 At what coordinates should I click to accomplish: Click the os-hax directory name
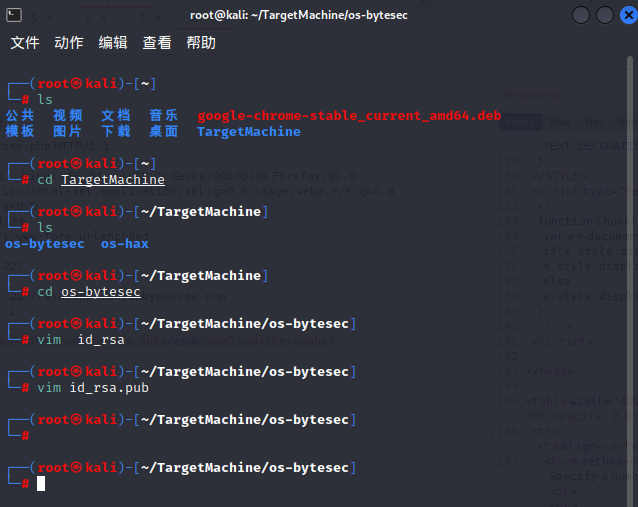125,244
